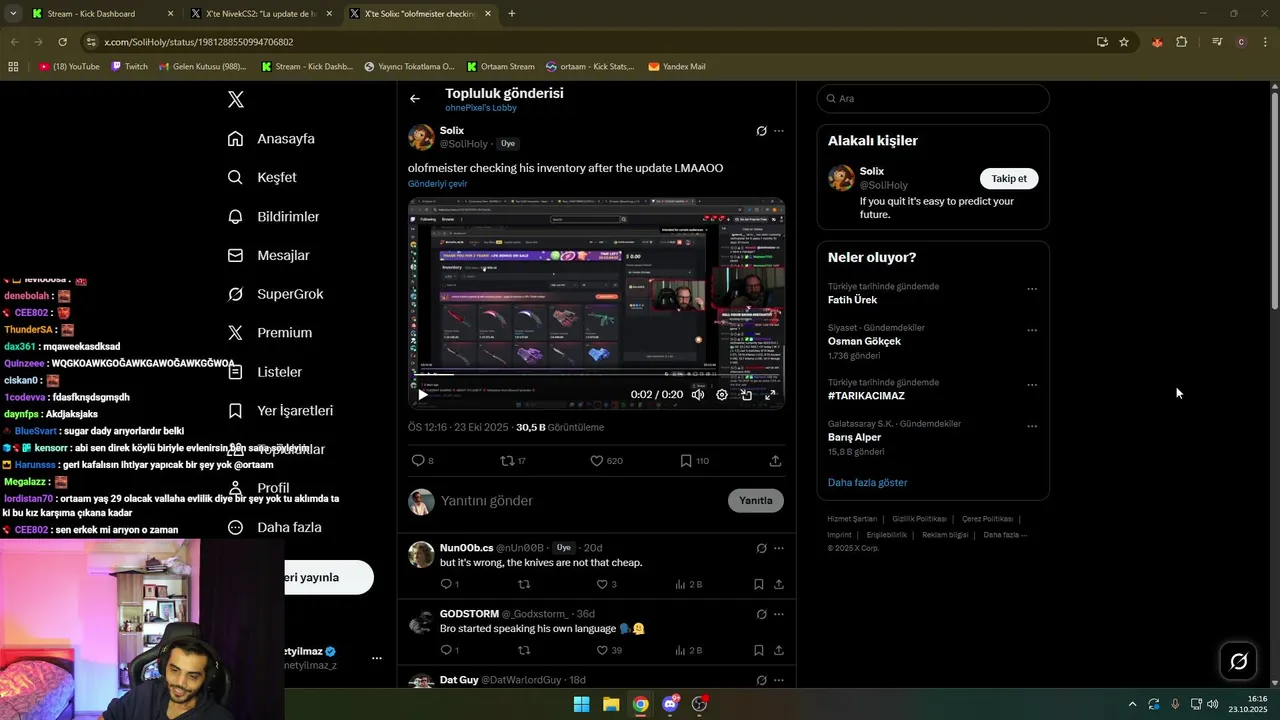Open Solix profile avatar on the post

421,137
